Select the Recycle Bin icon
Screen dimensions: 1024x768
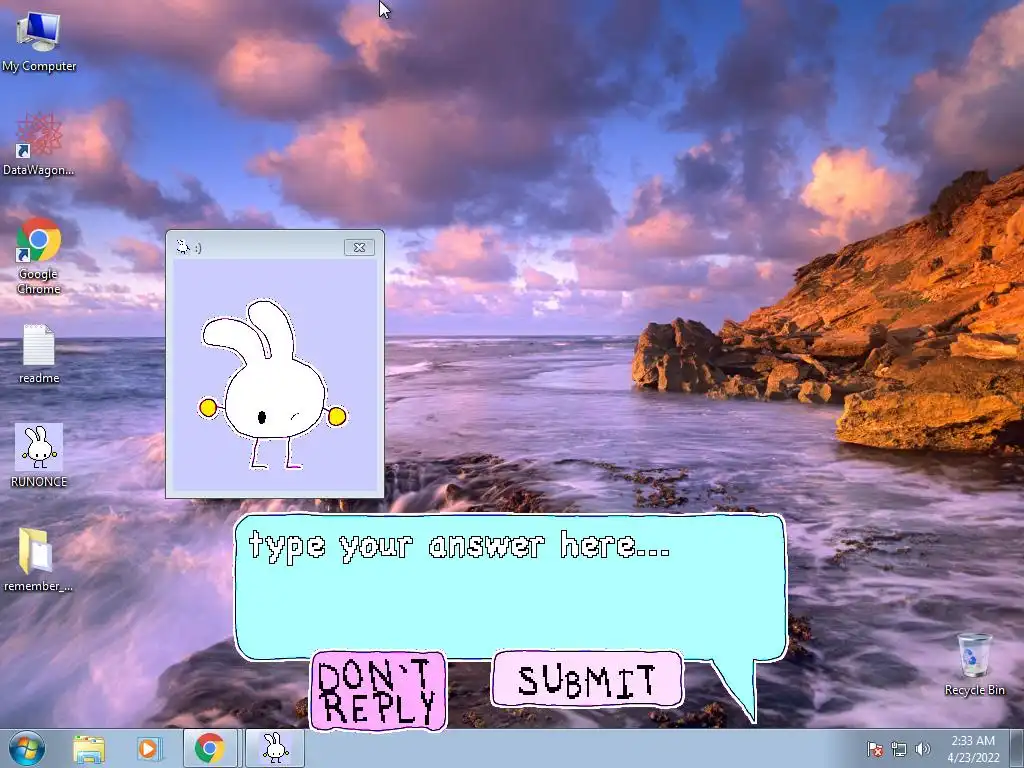pos(974,665)
